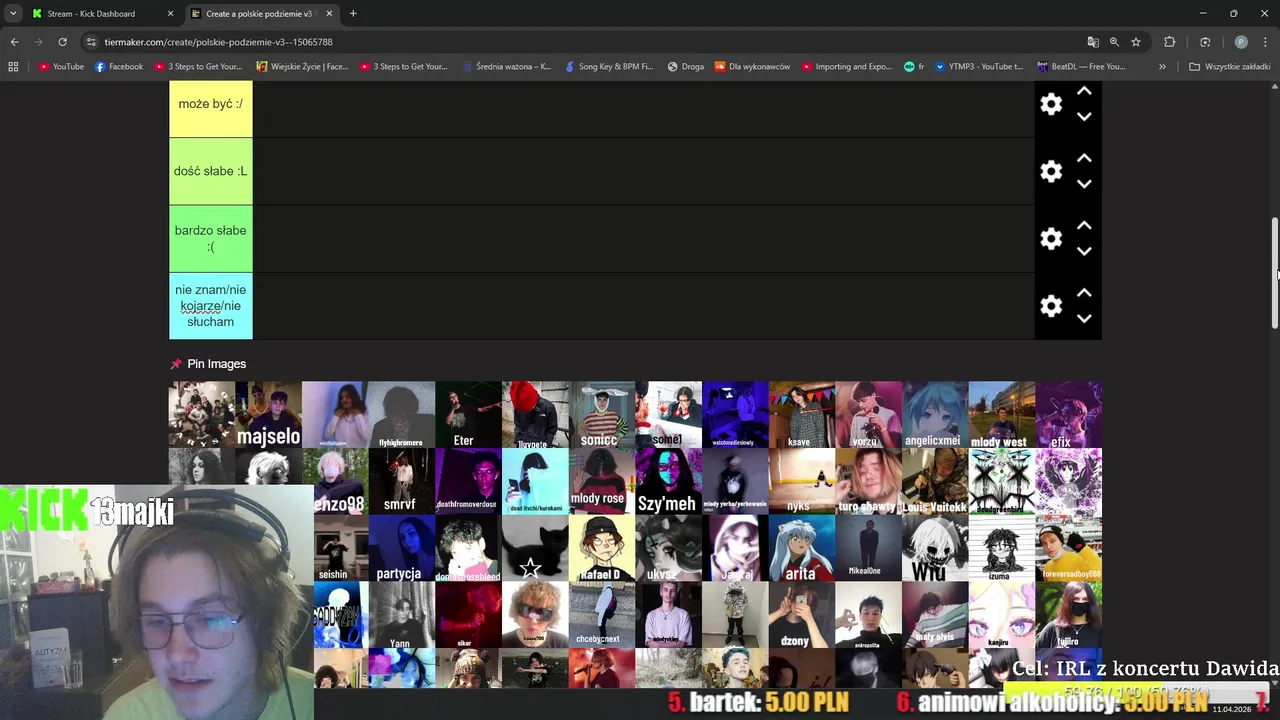1280x720 pixels.
Task: Open the 'BeatDL — Free You...' bookmark
Action: click(x=1081, y=67)
